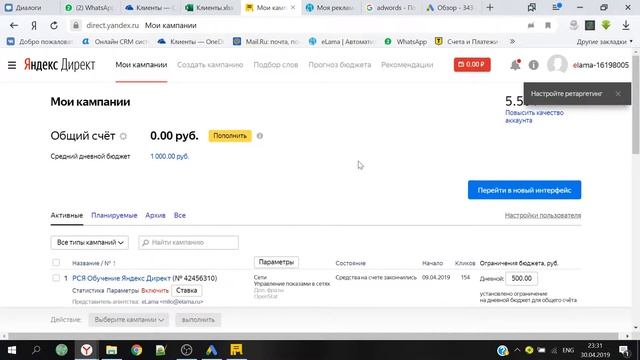Switch to WhatsApp browser tab

click(90, 7)
